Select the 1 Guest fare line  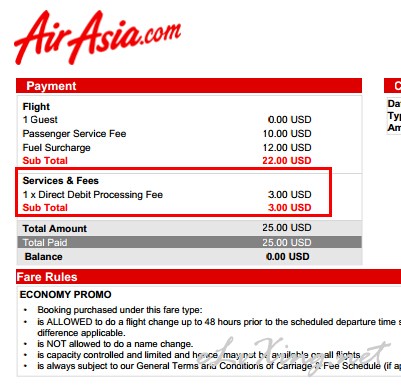click(167, 120)
